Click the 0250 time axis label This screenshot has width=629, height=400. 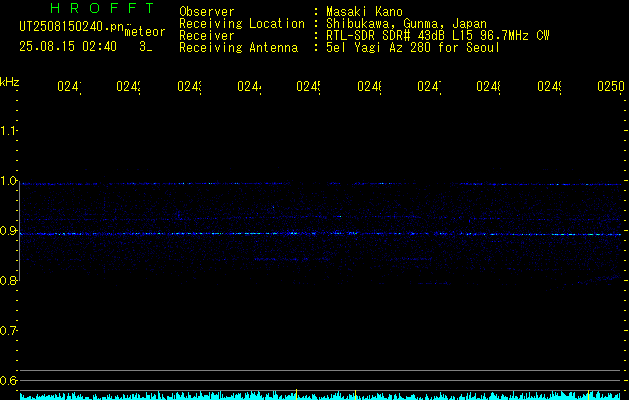(x=611, y=86)
